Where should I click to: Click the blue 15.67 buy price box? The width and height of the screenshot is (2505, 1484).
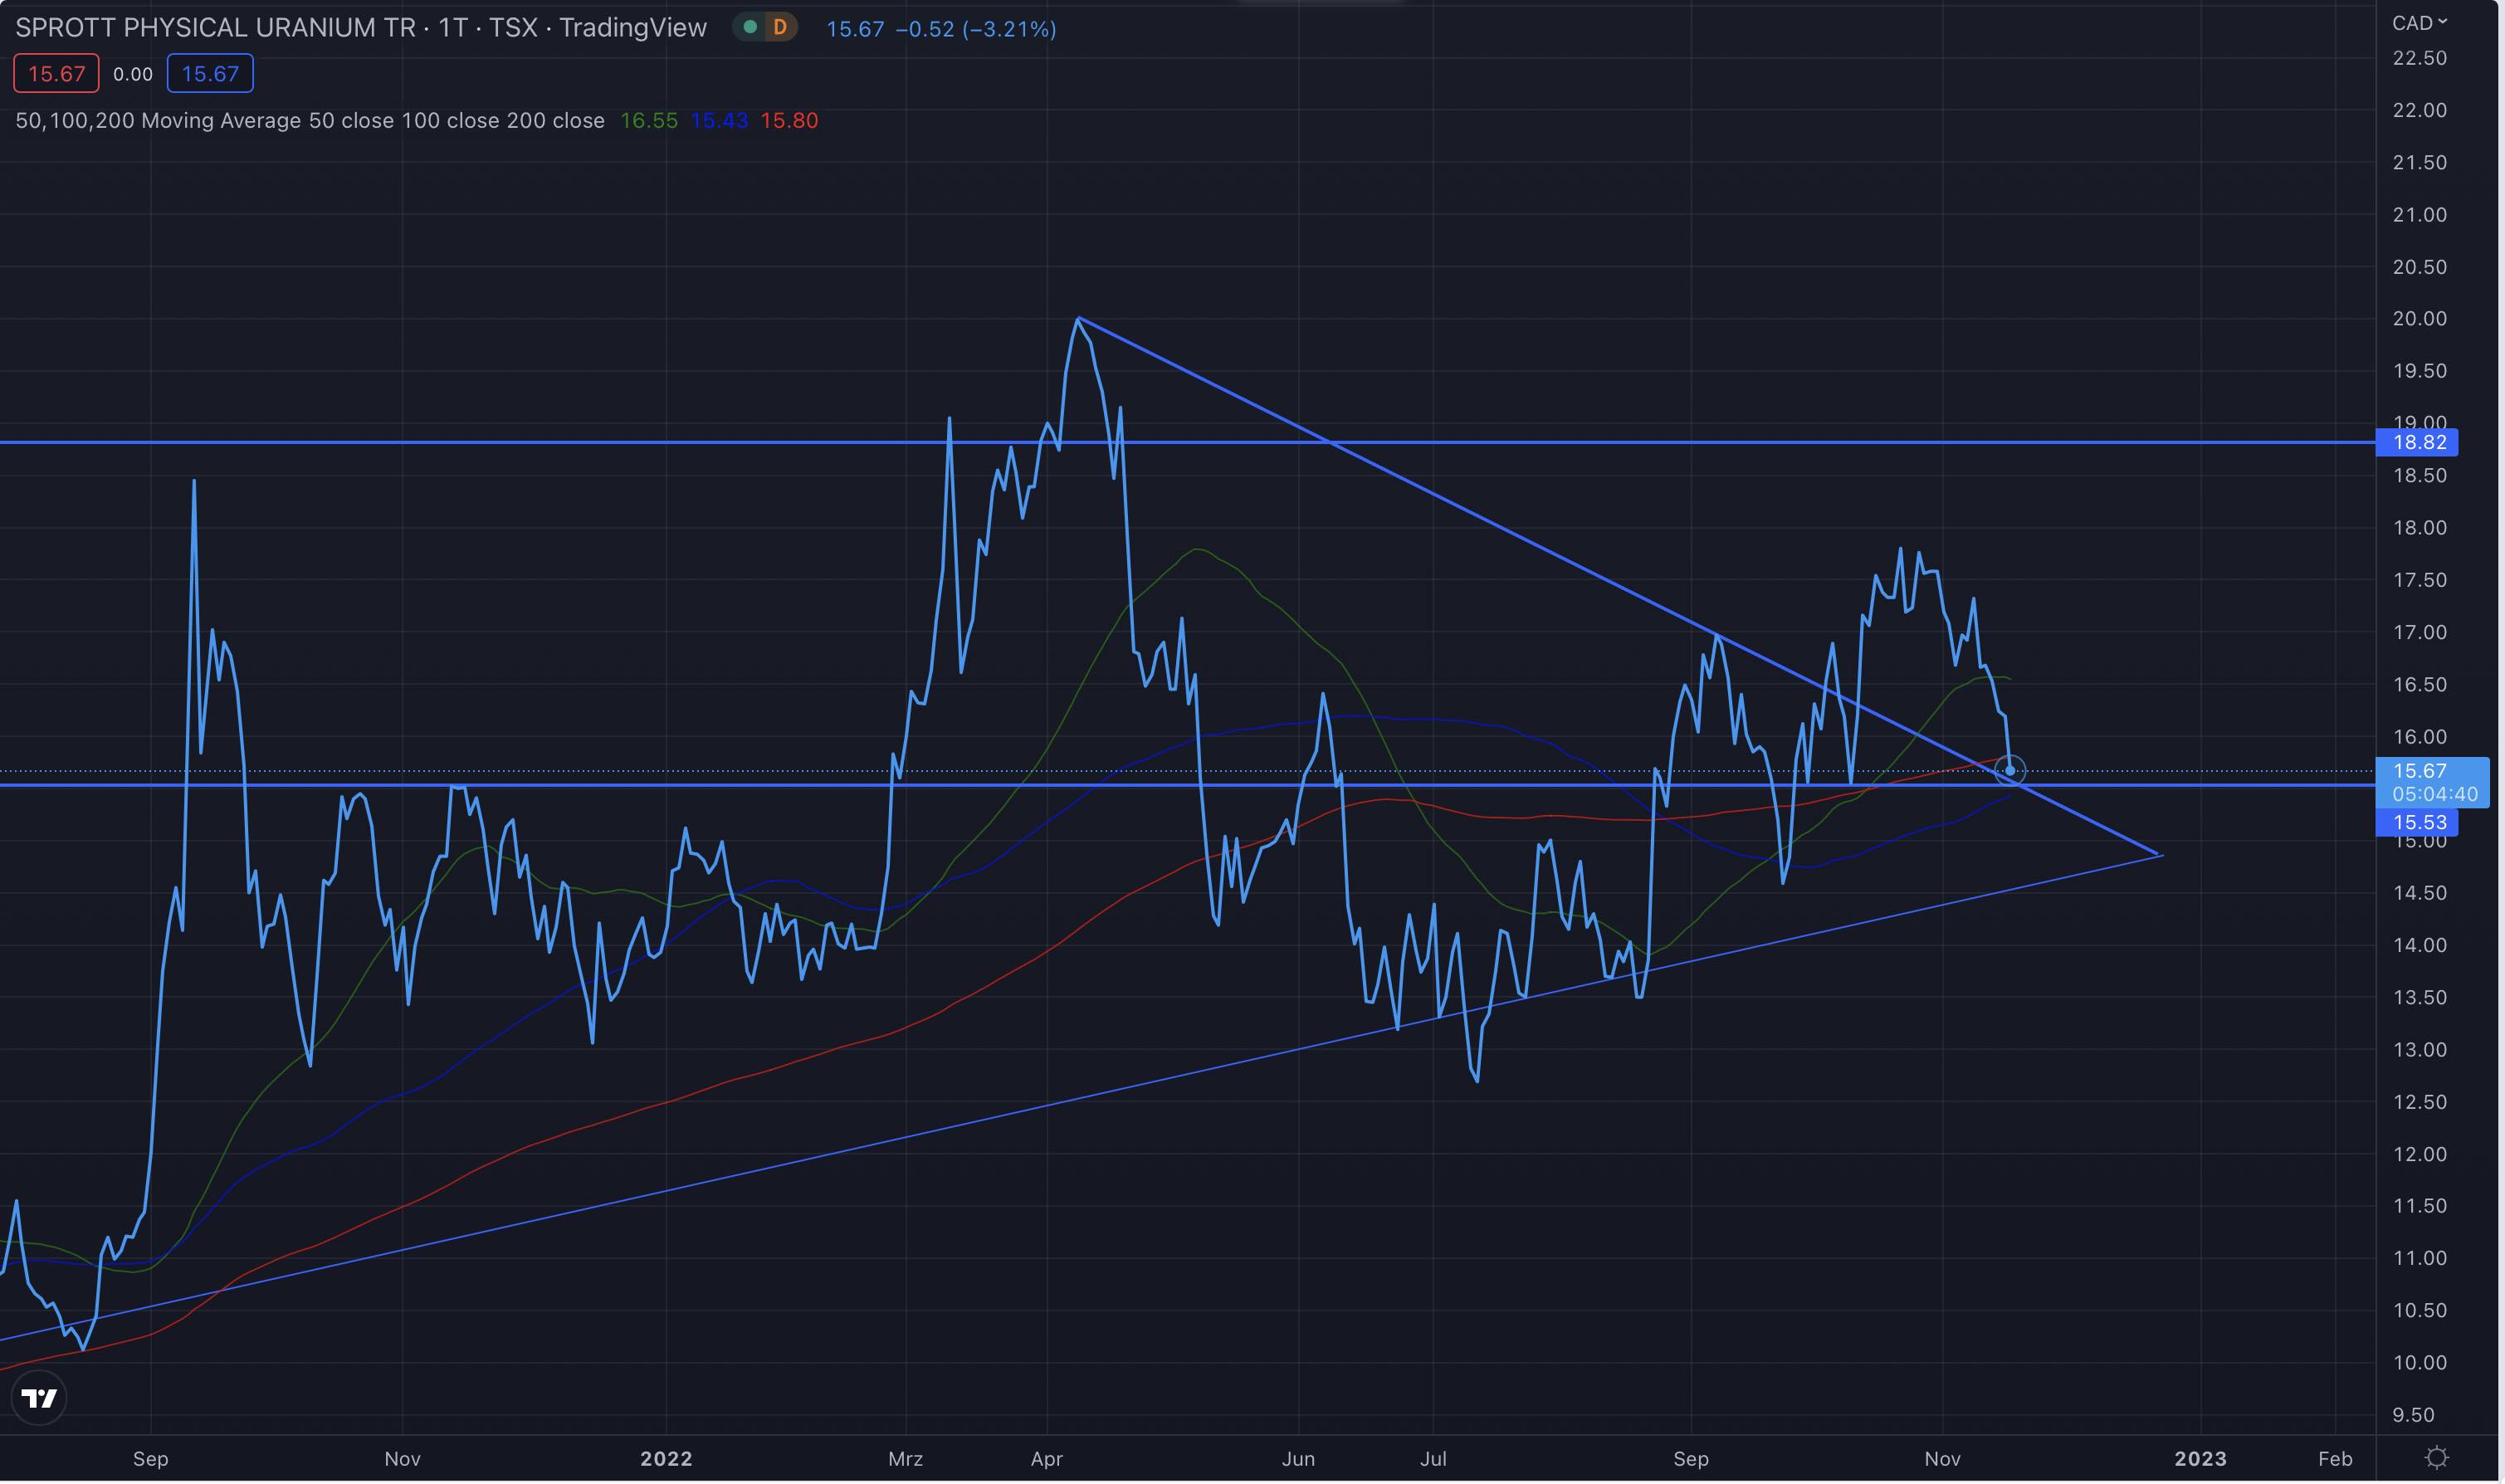[210, 74]
